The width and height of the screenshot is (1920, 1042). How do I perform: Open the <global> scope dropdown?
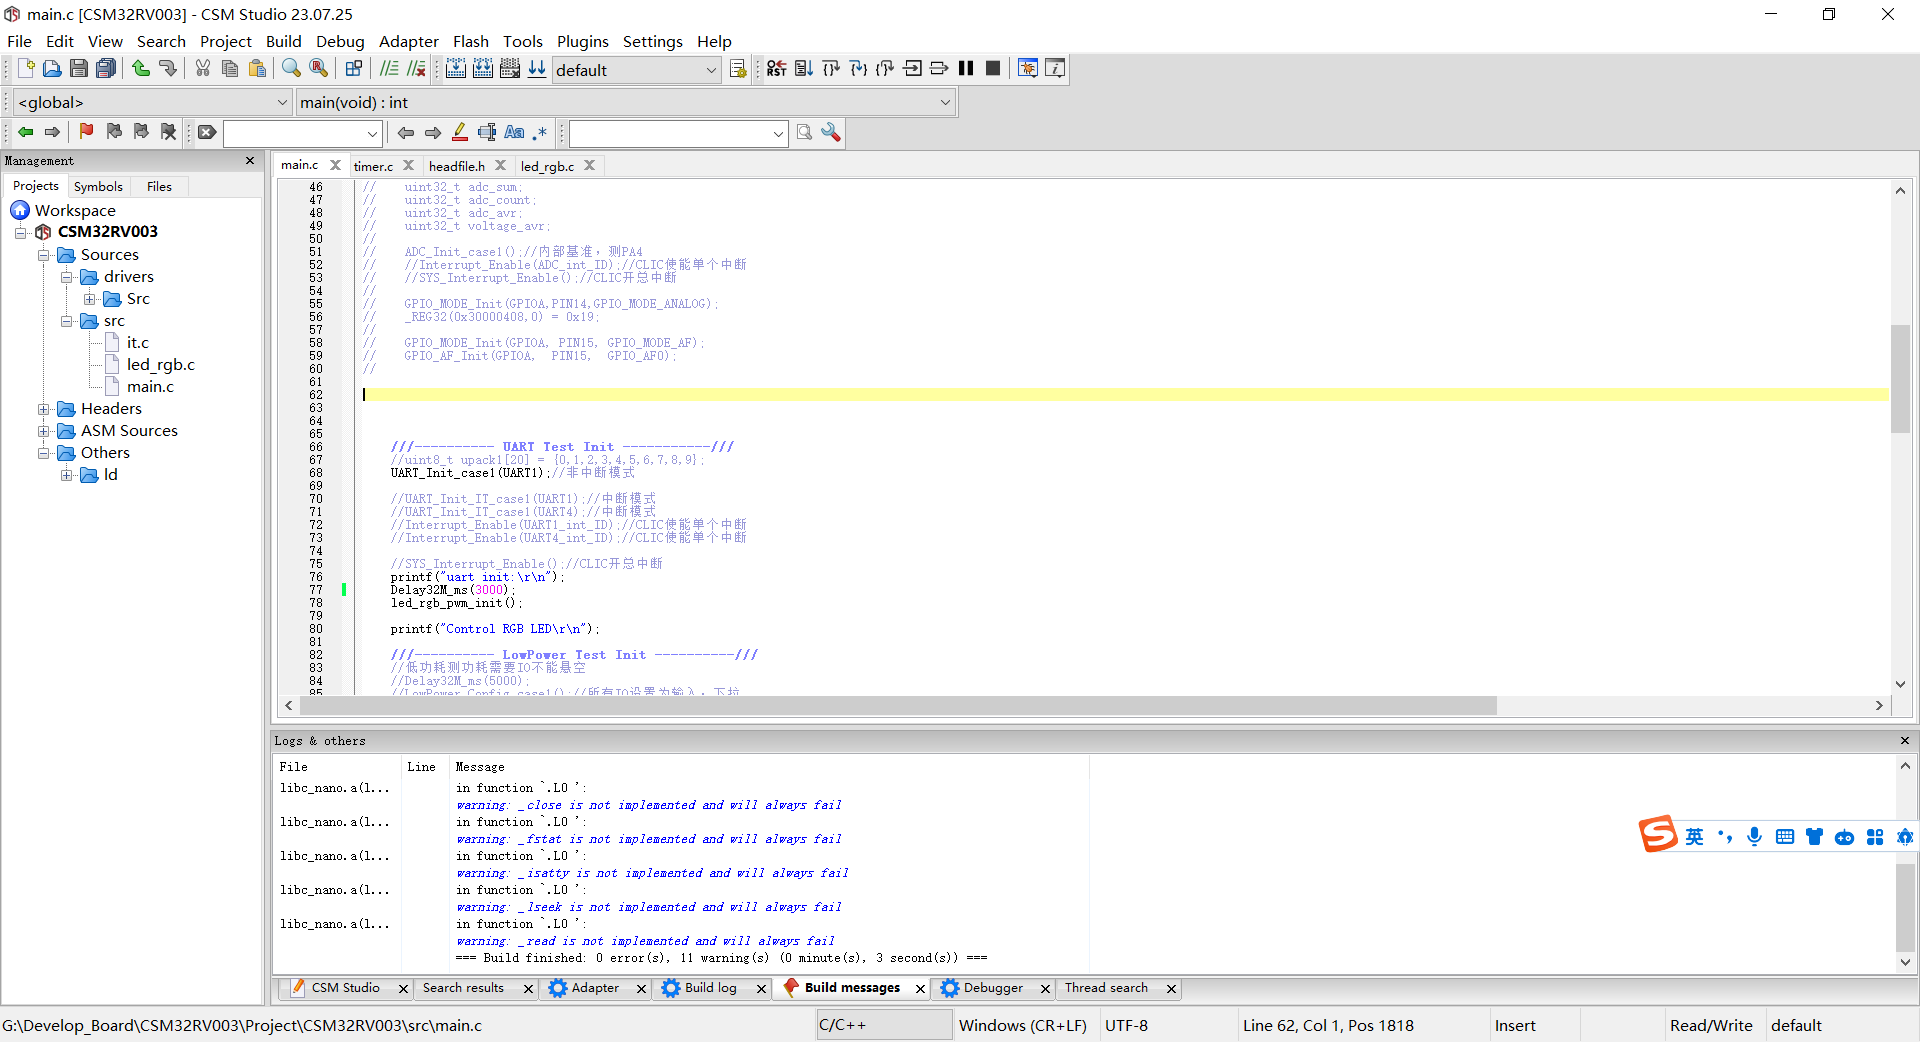click(x=153, y=102)
